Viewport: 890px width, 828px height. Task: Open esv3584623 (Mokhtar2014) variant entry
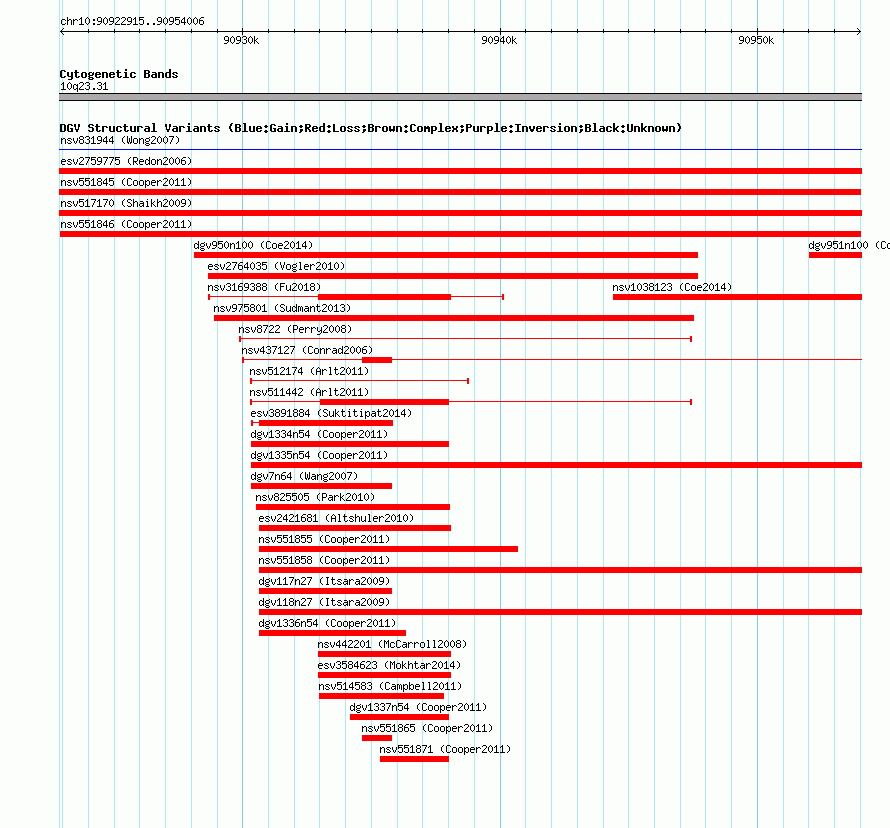tap(389, 665)
